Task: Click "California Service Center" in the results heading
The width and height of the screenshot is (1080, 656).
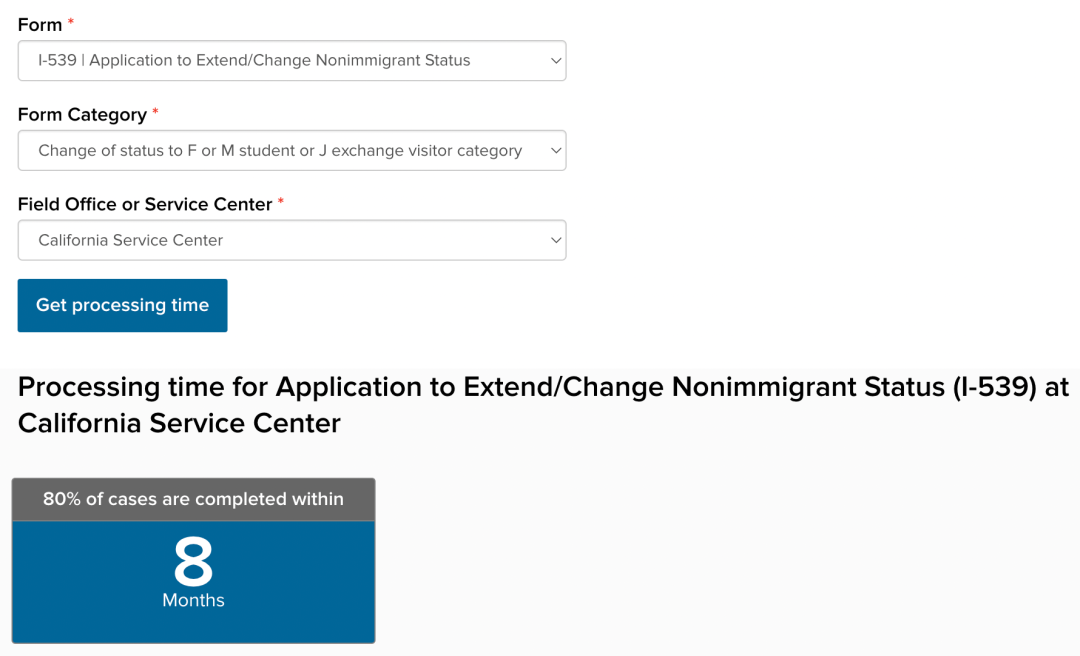Action: point(179,424)
